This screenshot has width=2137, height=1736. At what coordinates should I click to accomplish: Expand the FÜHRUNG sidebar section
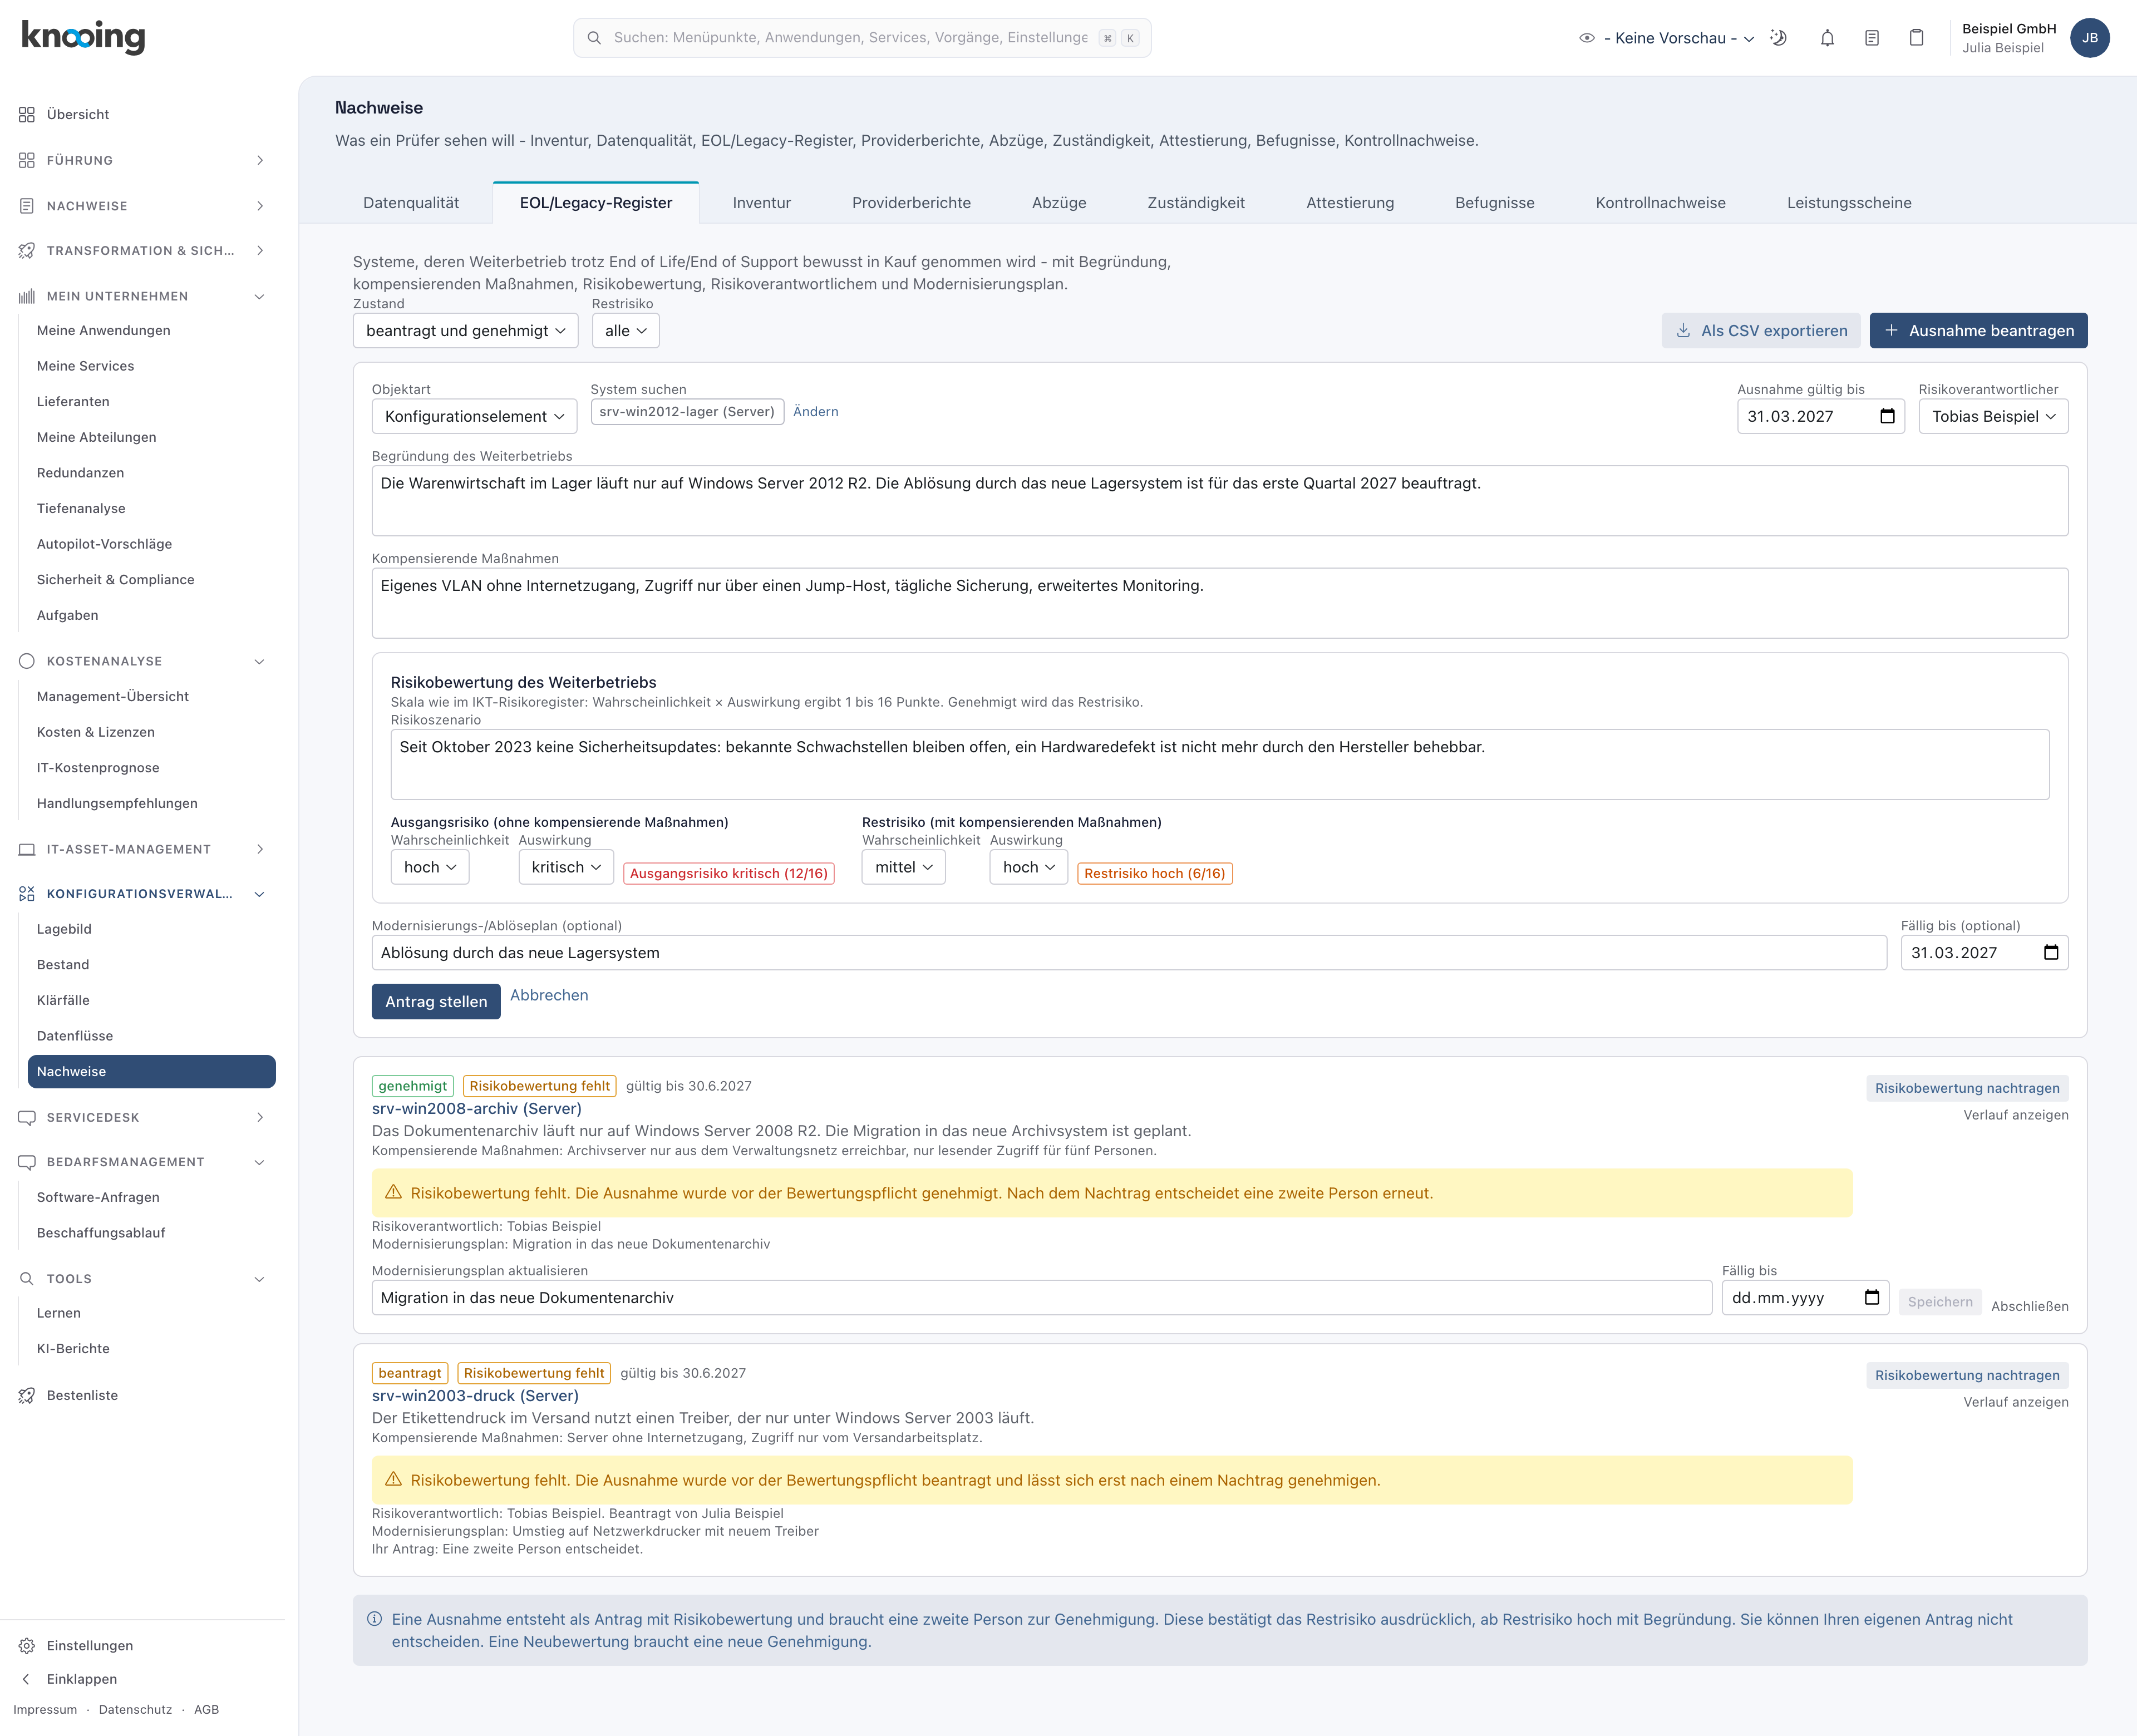[142, 160]
